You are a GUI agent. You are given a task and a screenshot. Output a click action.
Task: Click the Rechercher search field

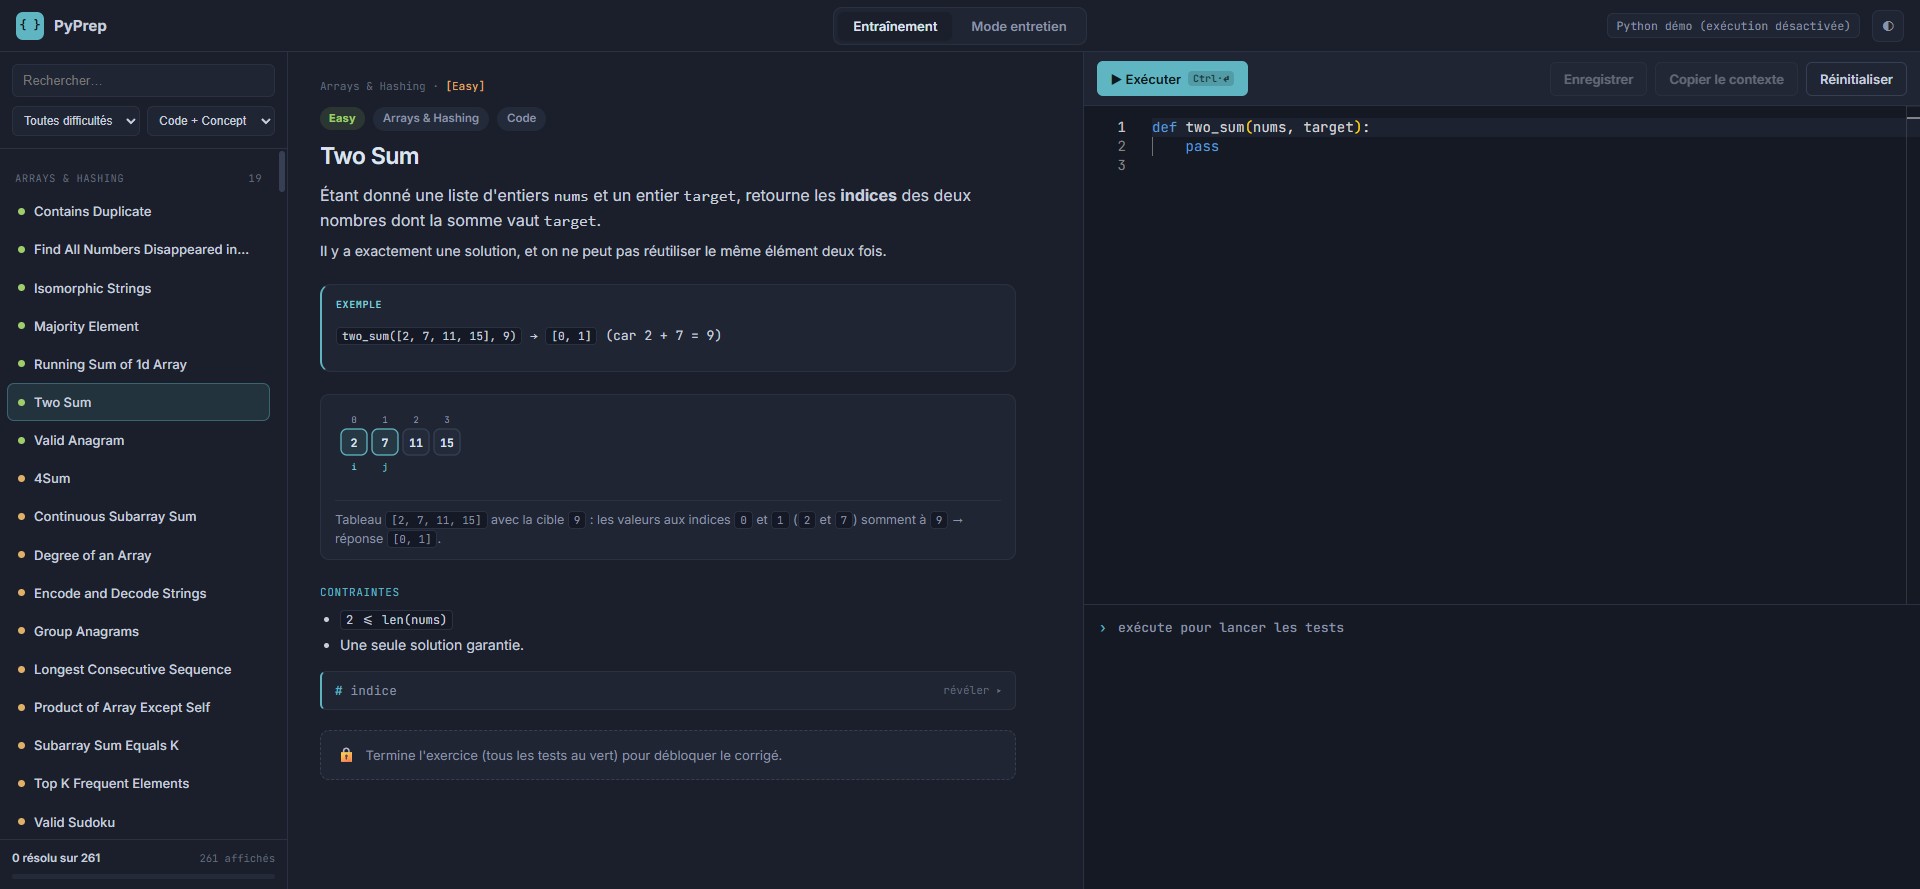[x=143, y=80]
